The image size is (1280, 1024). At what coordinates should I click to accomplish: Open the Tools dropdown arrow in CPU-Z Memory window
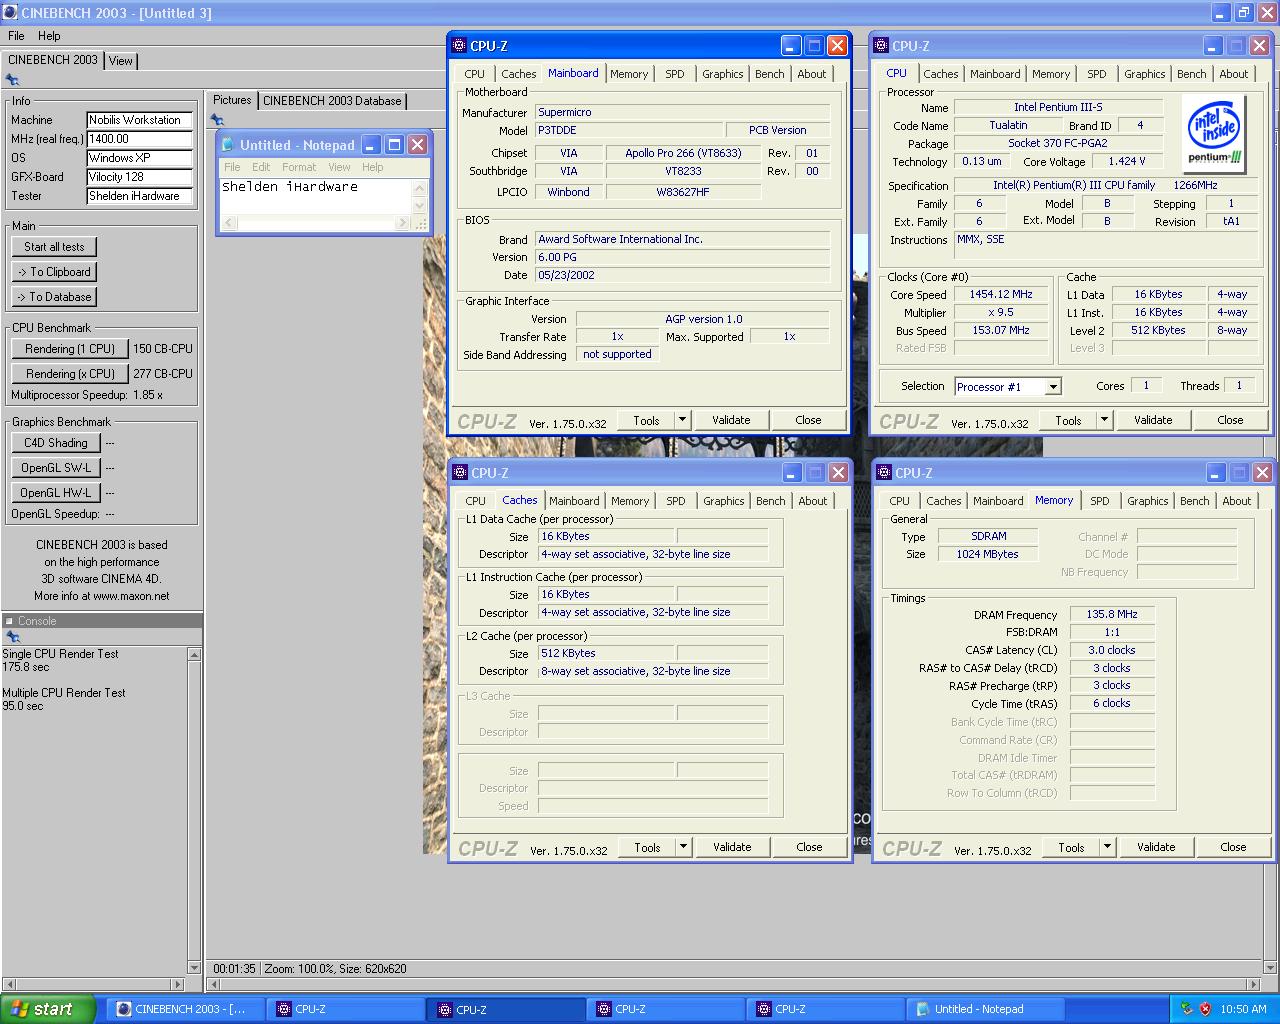pyautogui.click(x=1108, y=847)
